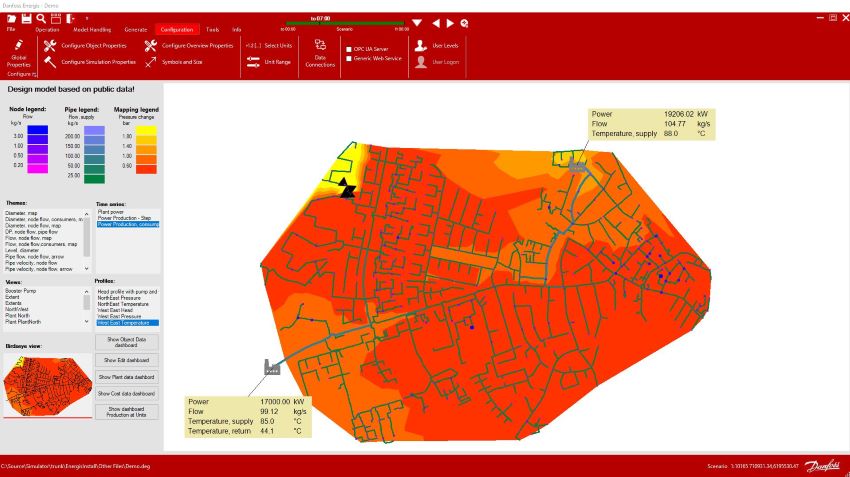This screenshot has width=850, height=477.
Task: Switch to the Generate tab
Action: (136, 30)
